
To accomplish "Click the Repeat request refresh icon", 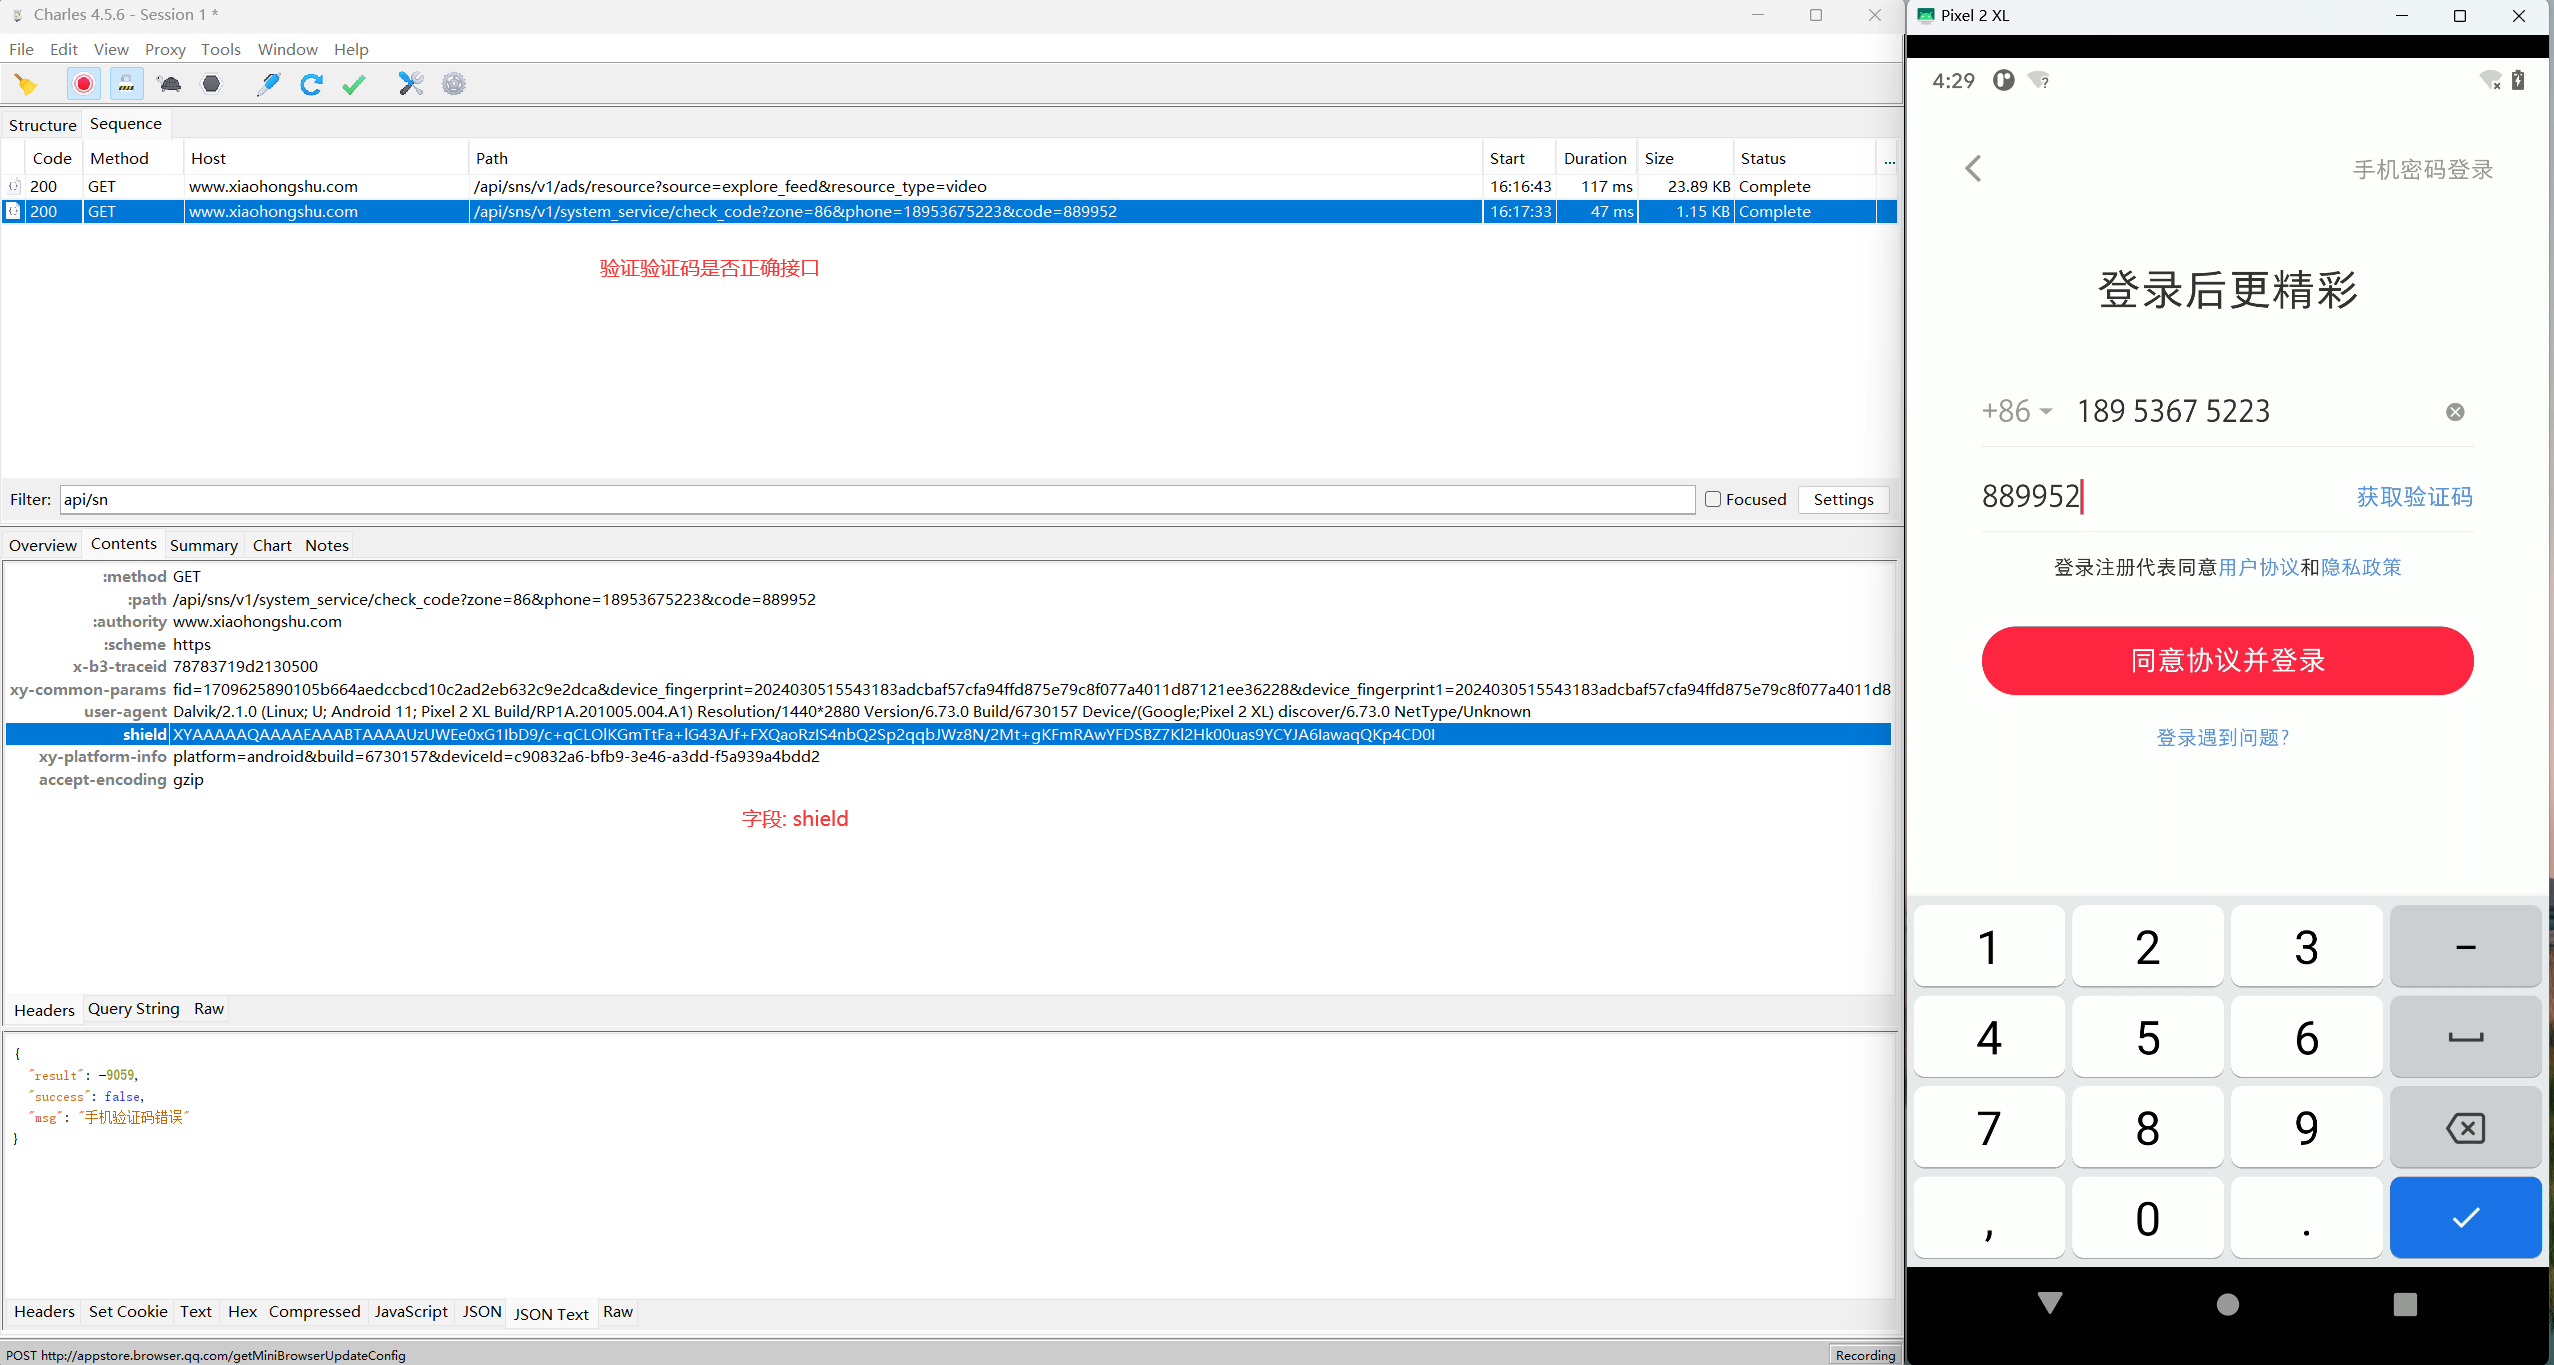I will [311, 84].
